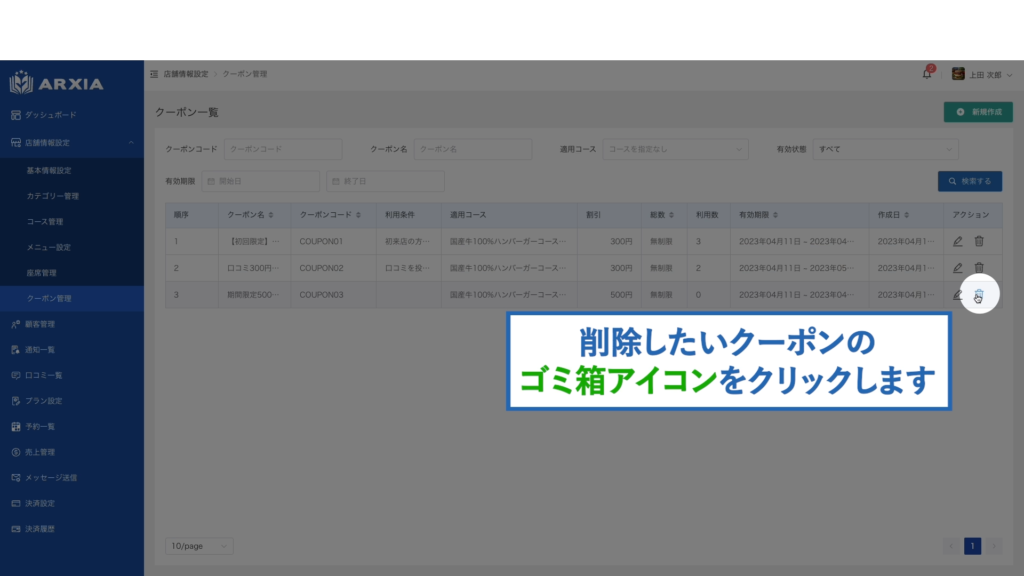
Task: Go to メニュー設定 in sidebar submenu
Action: pos(48,247)
